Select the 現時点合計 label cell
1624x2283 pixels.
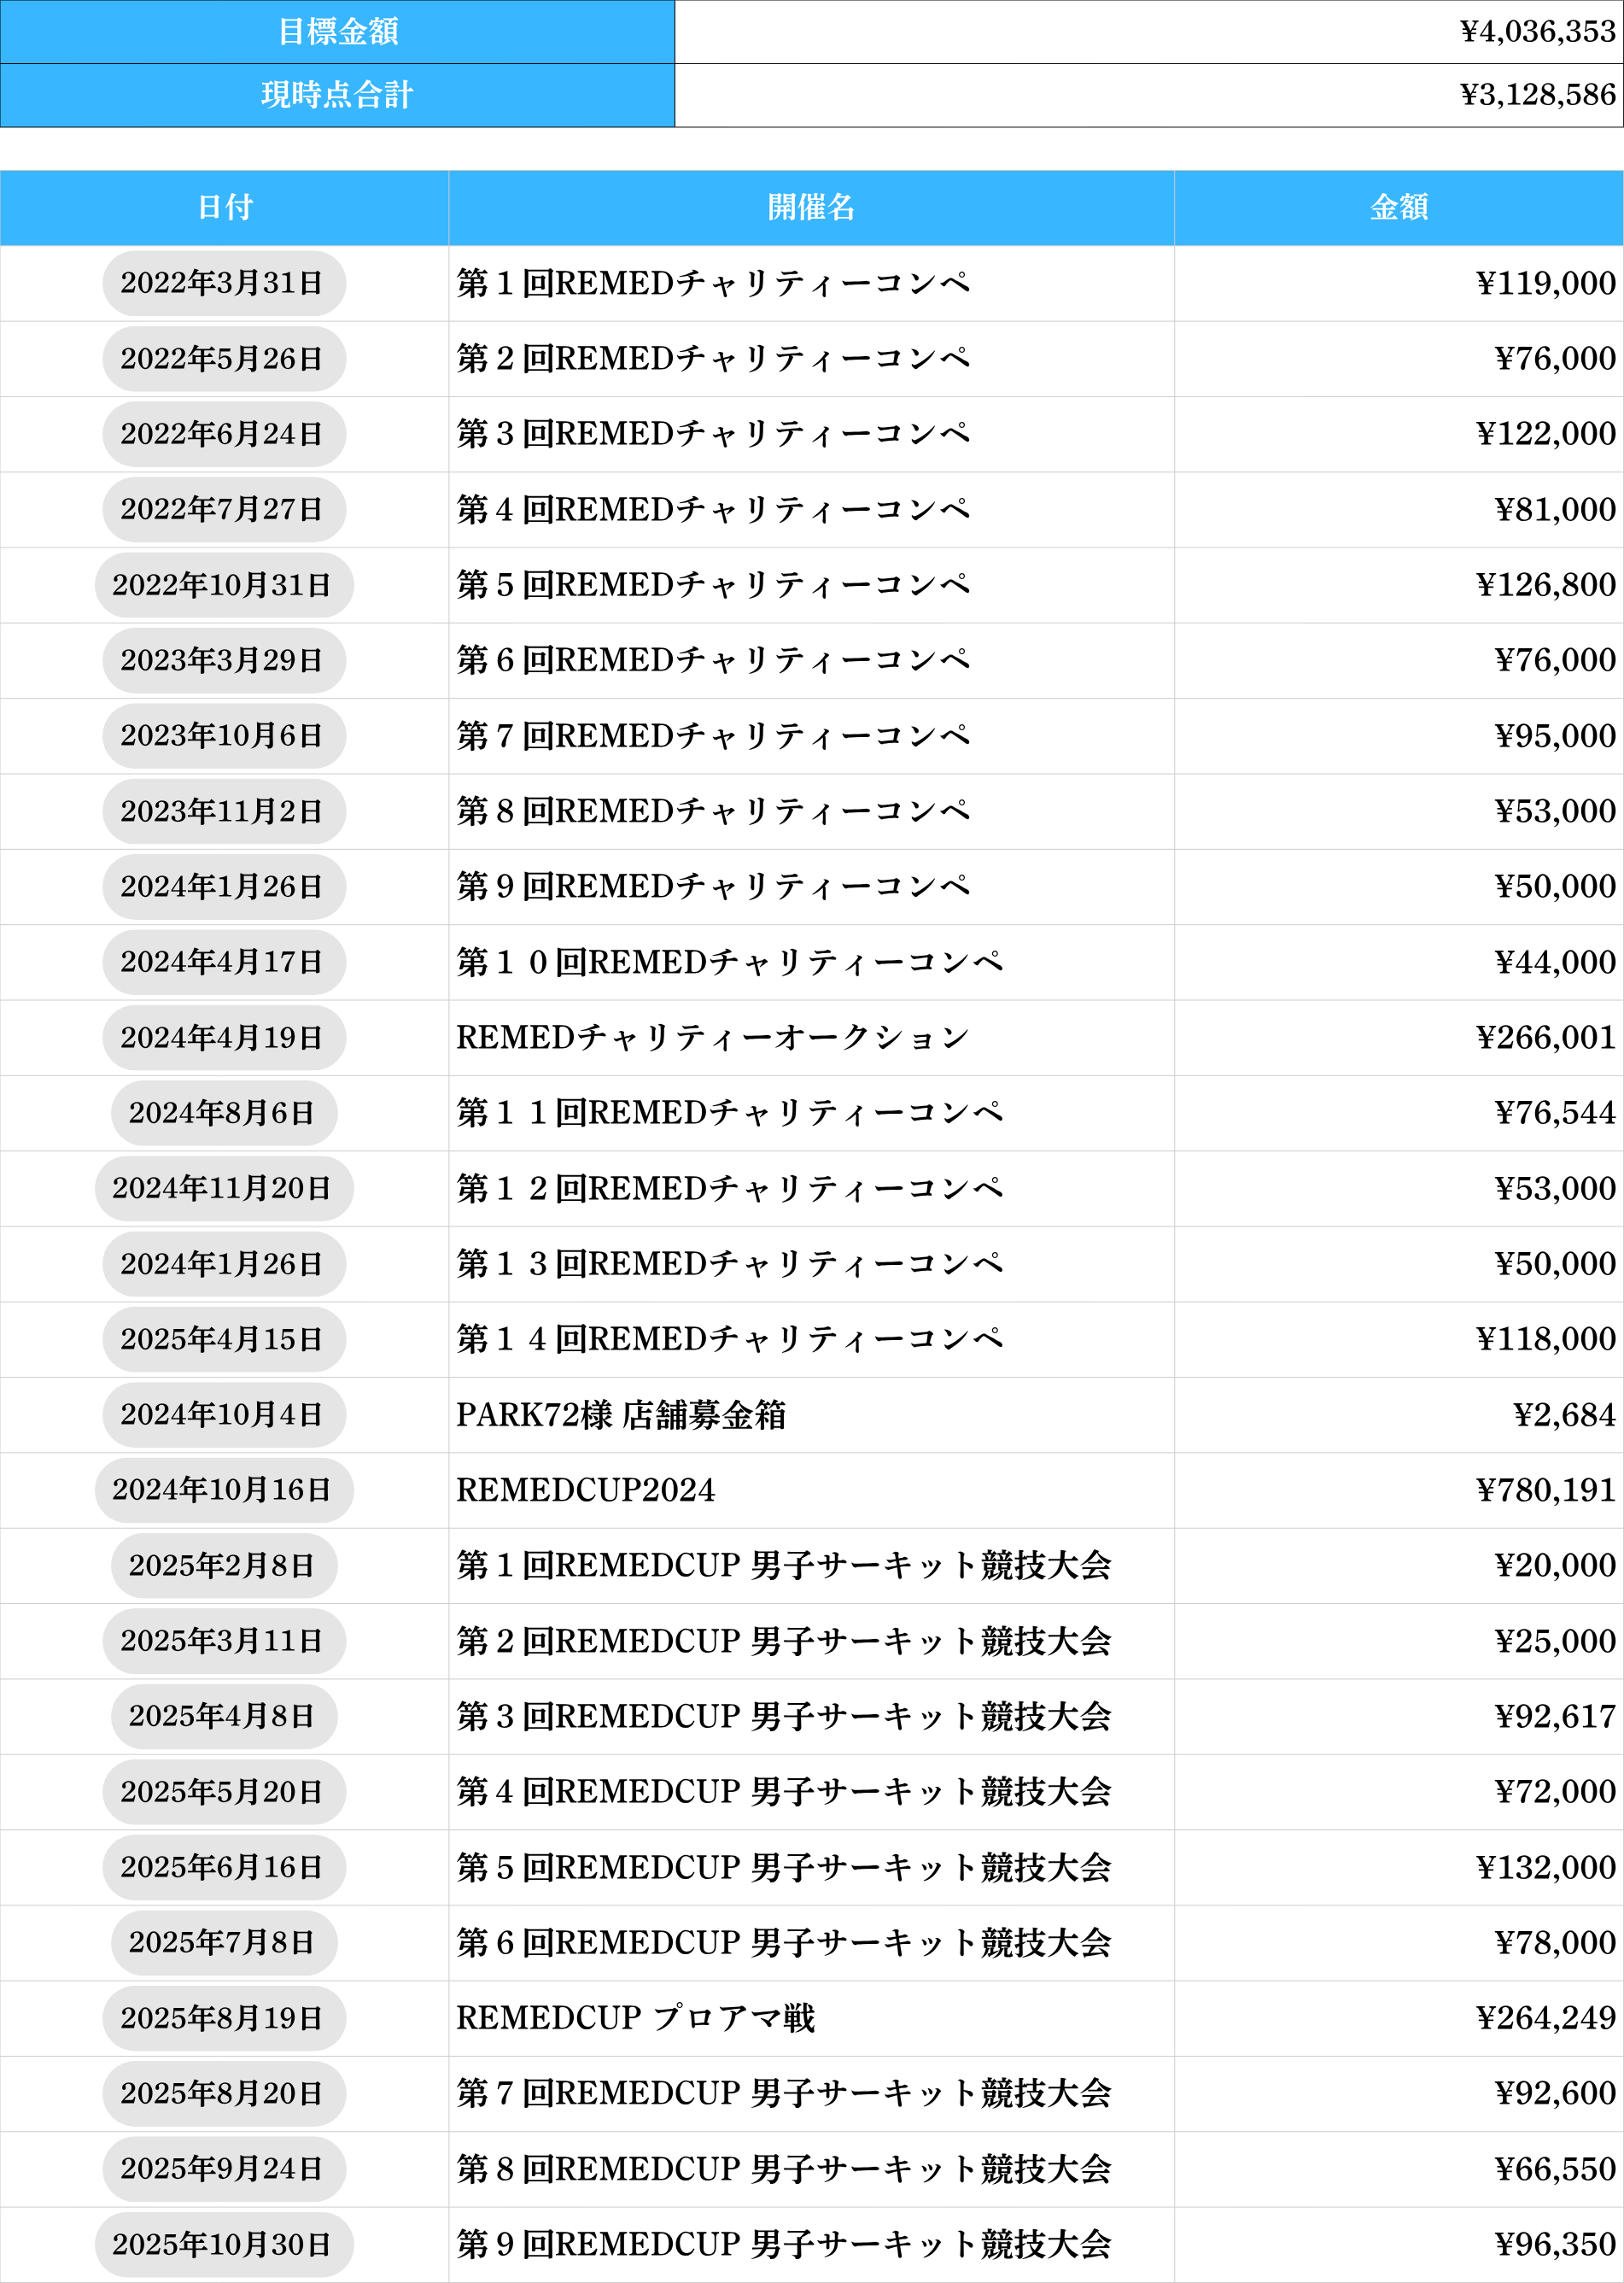[x=337, y=95]
